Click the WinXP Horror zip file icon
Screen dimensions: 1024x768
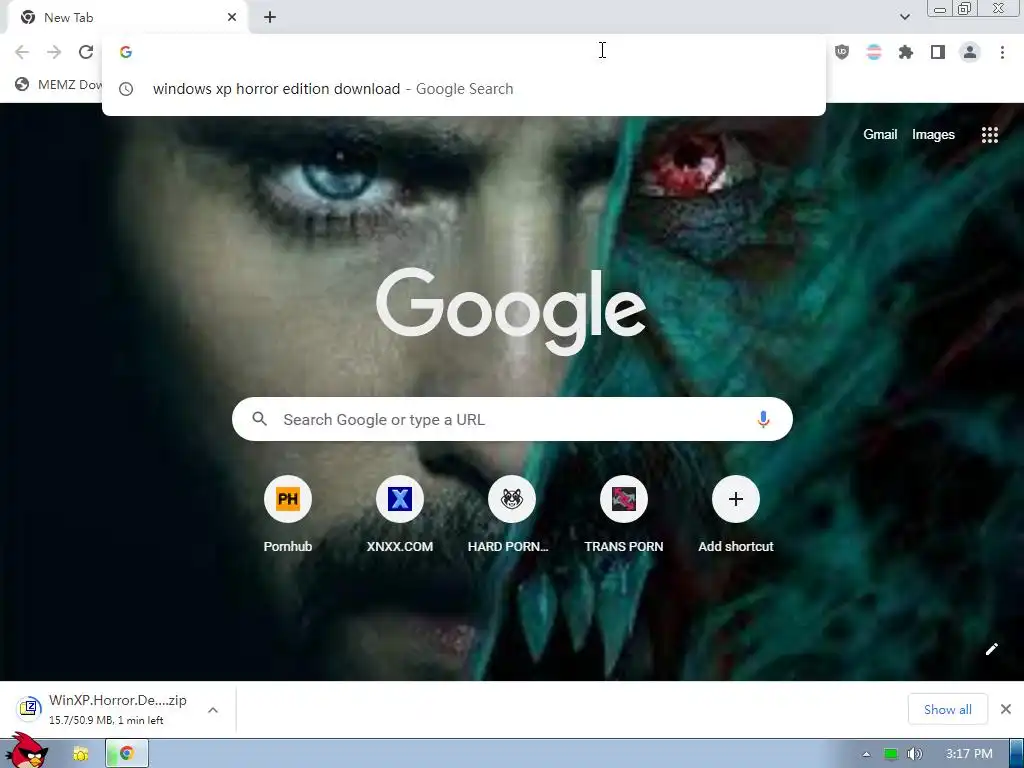coord(29,708)
